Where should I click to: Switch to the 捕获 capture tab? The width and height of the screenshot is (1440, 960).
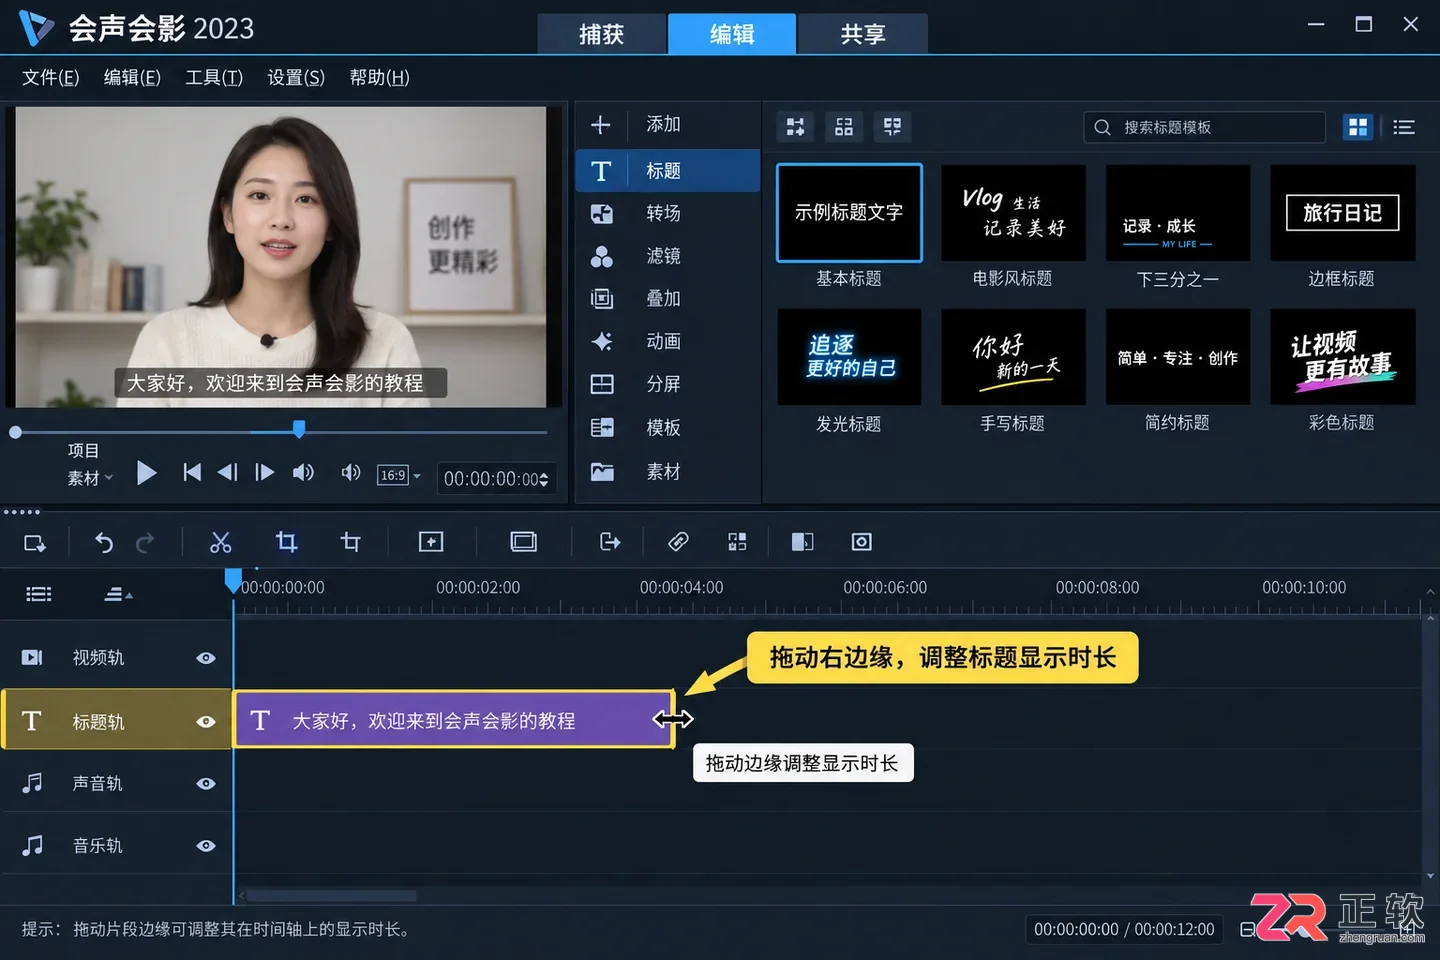(x=602, y=34)
